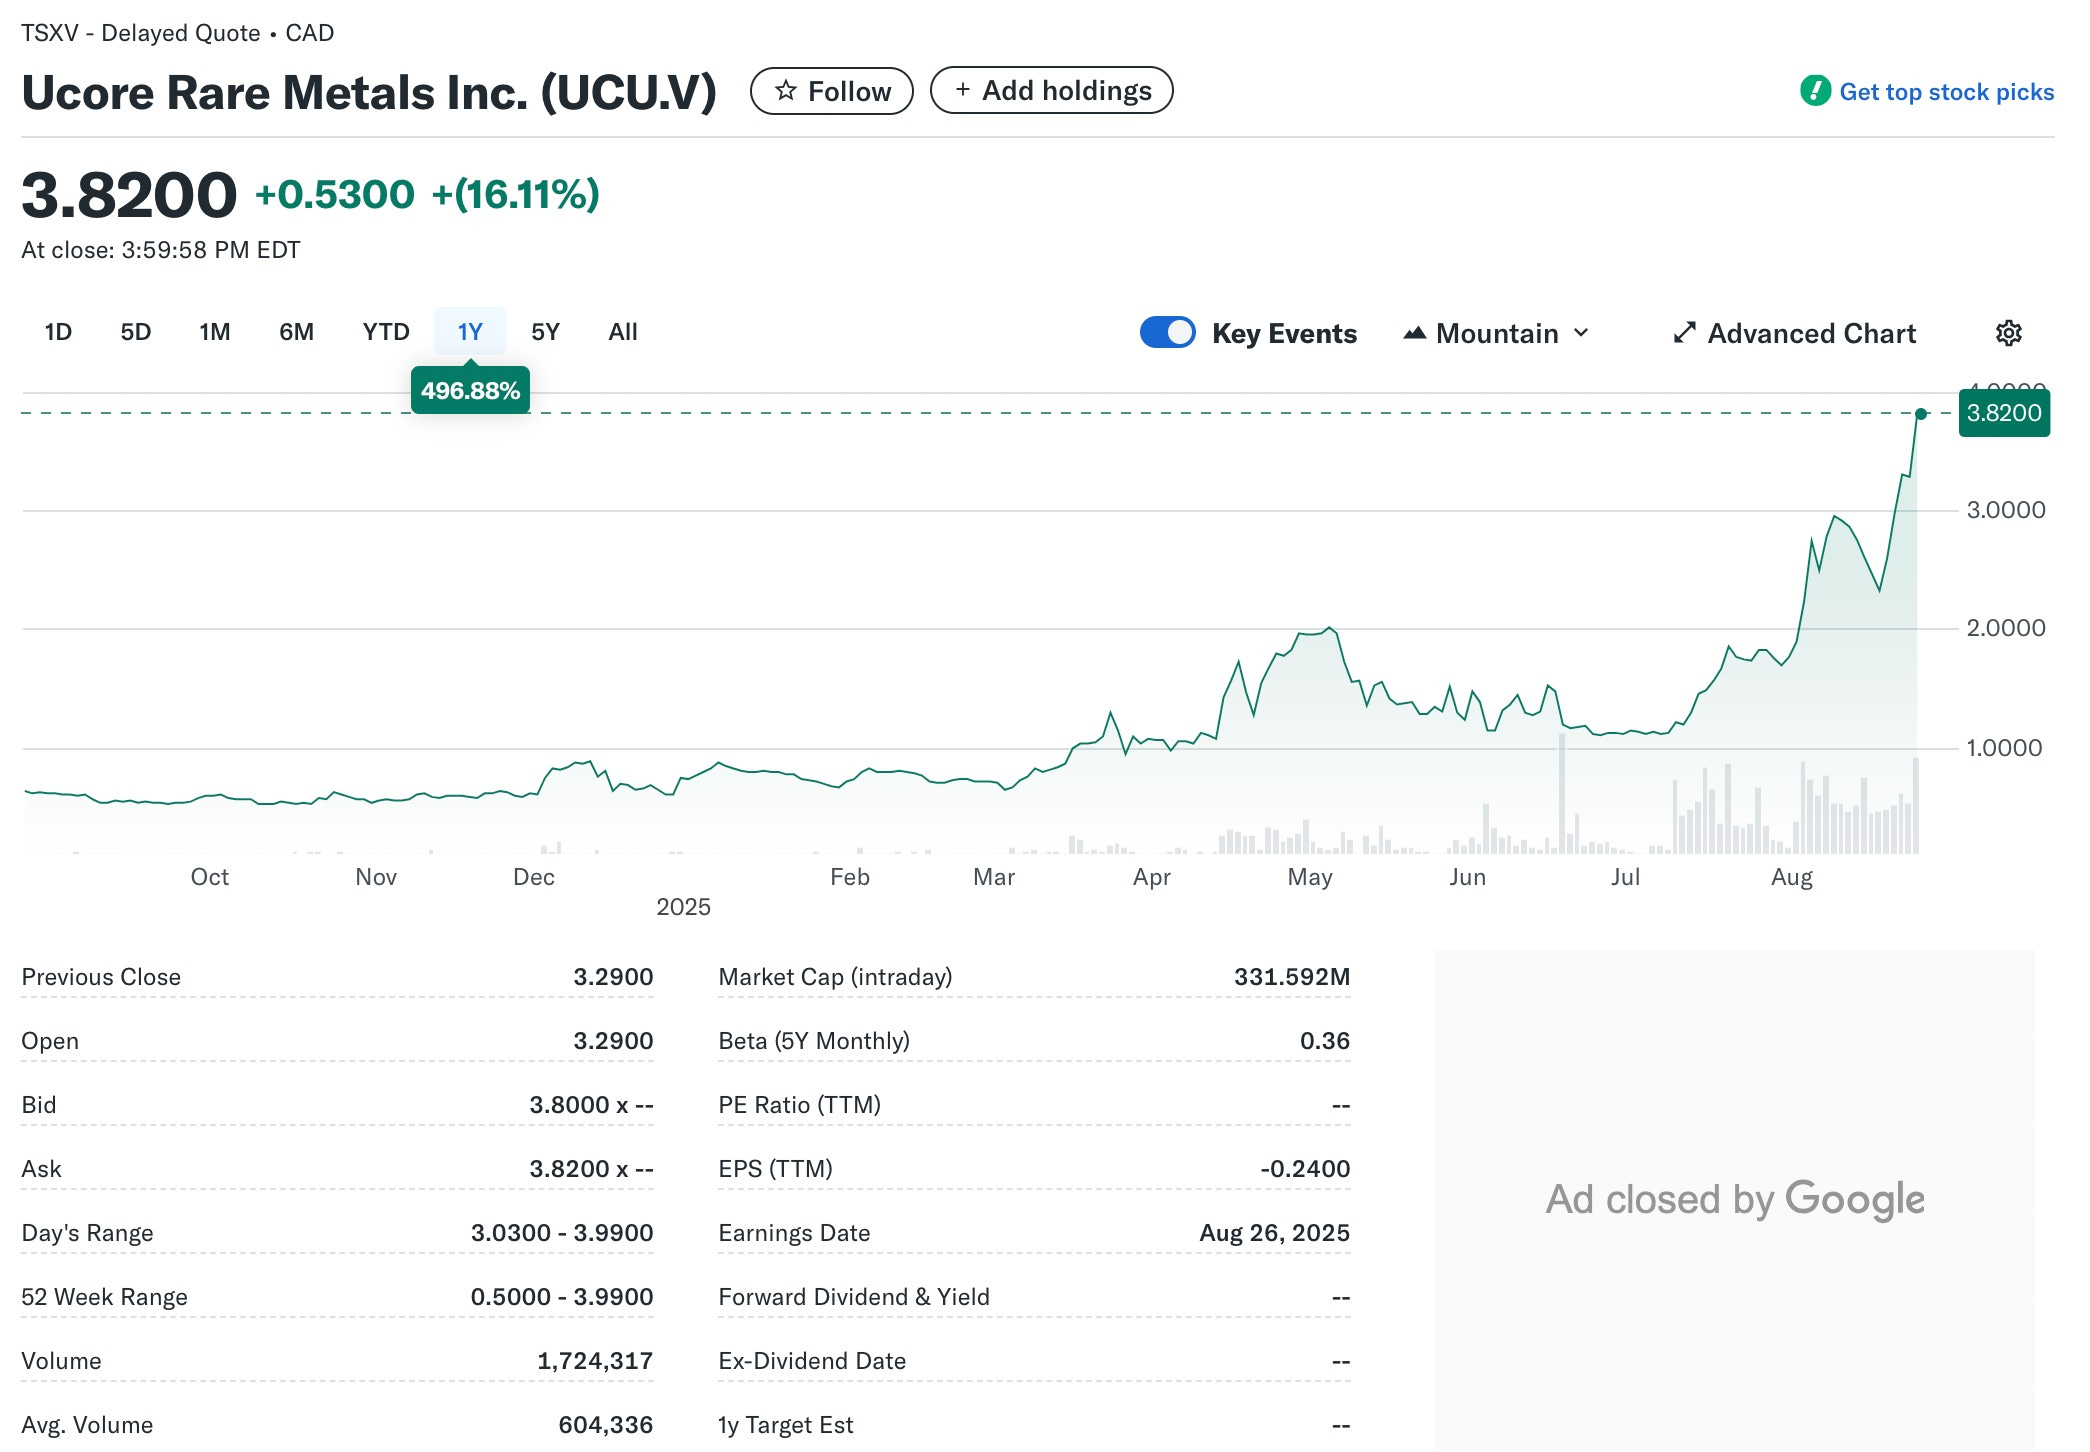2090x1452 pixels.
Task: Choose the 6M chart range
Action: (x=296, y=332)
